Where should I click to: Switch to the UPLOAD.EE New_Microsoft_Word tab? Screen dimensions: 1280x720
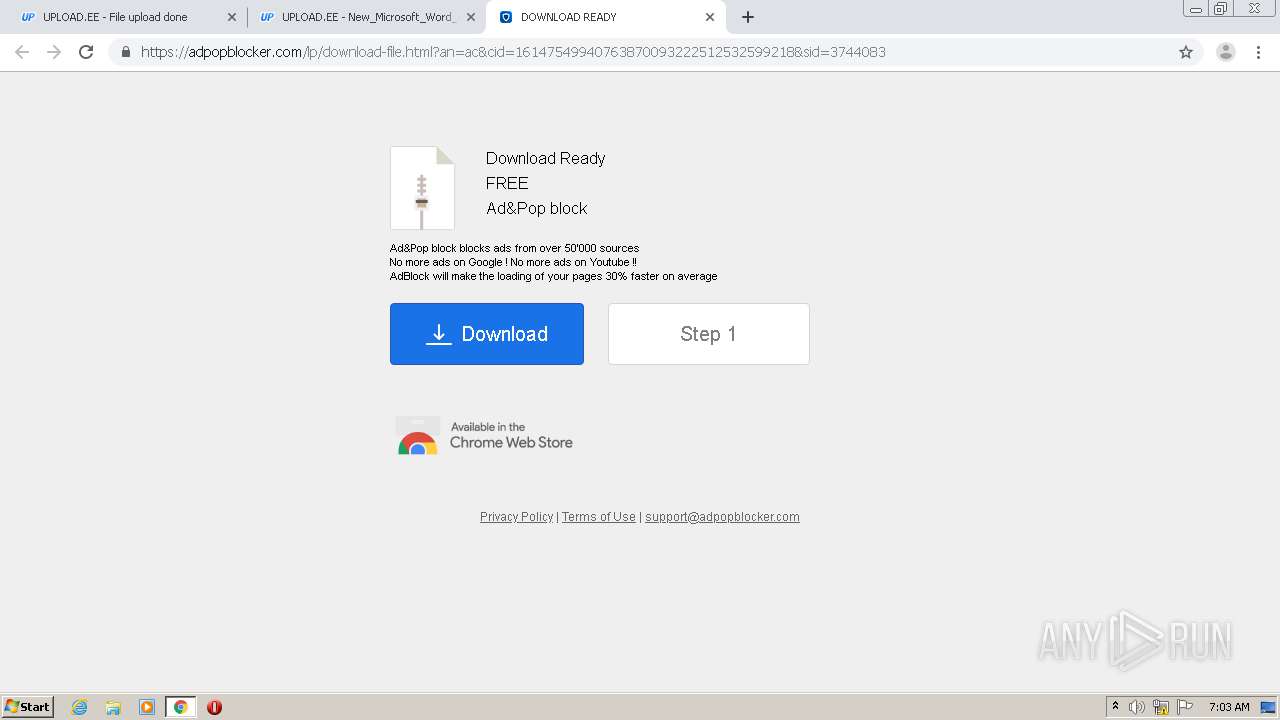366,17
